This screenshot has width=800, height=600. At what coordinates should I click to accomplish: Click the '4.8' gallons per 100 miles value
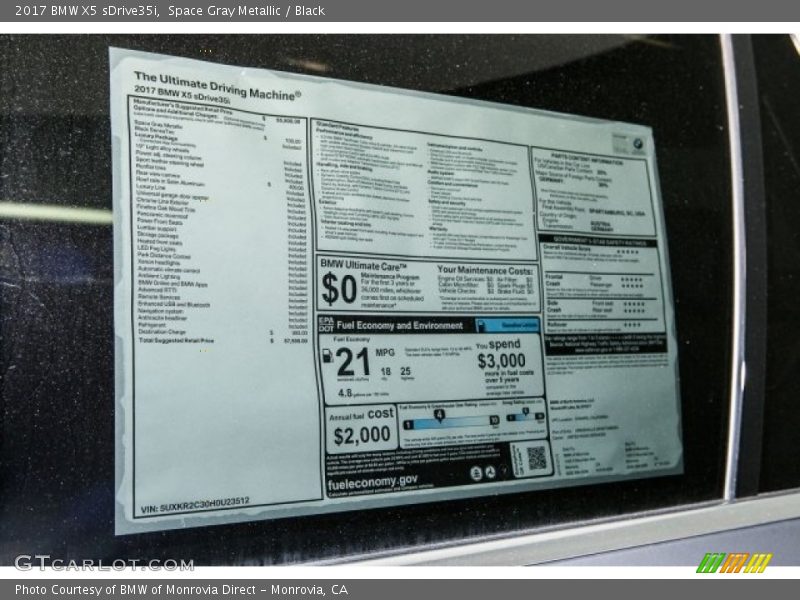[345, 393]
